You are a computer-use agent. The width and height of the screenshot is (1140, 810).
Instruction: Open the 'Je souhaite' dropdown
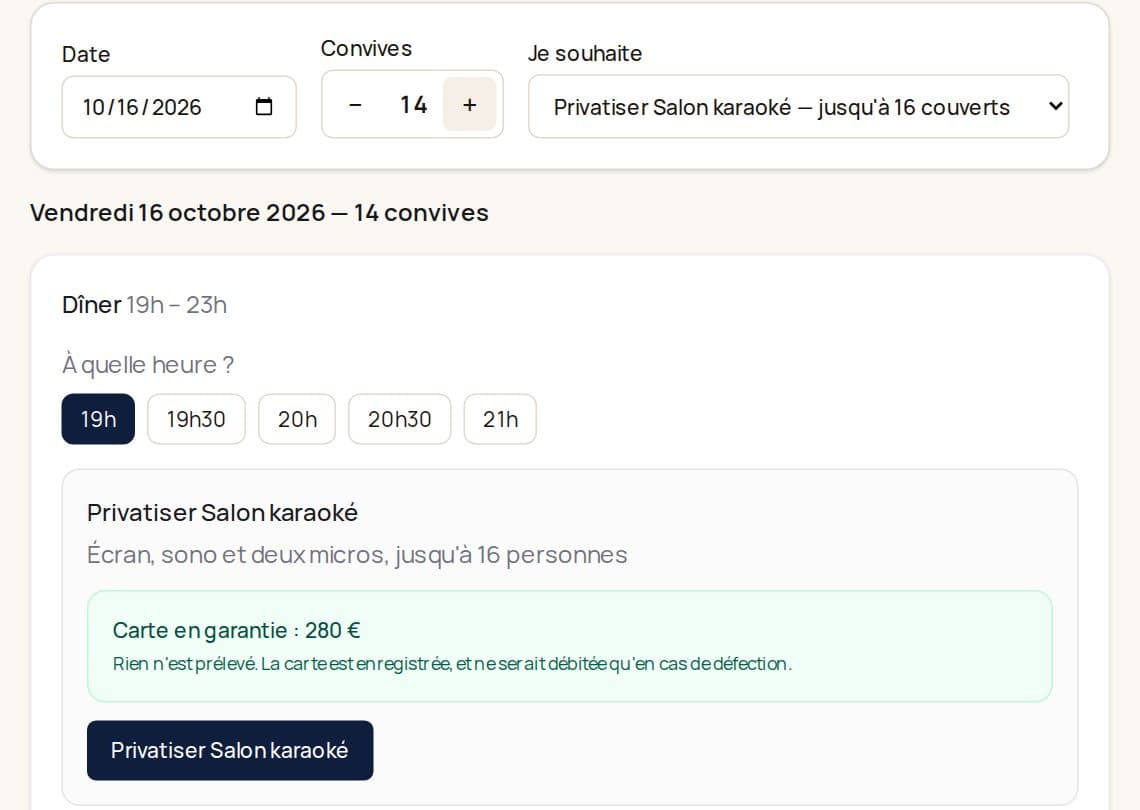click(x=798, y=106)
